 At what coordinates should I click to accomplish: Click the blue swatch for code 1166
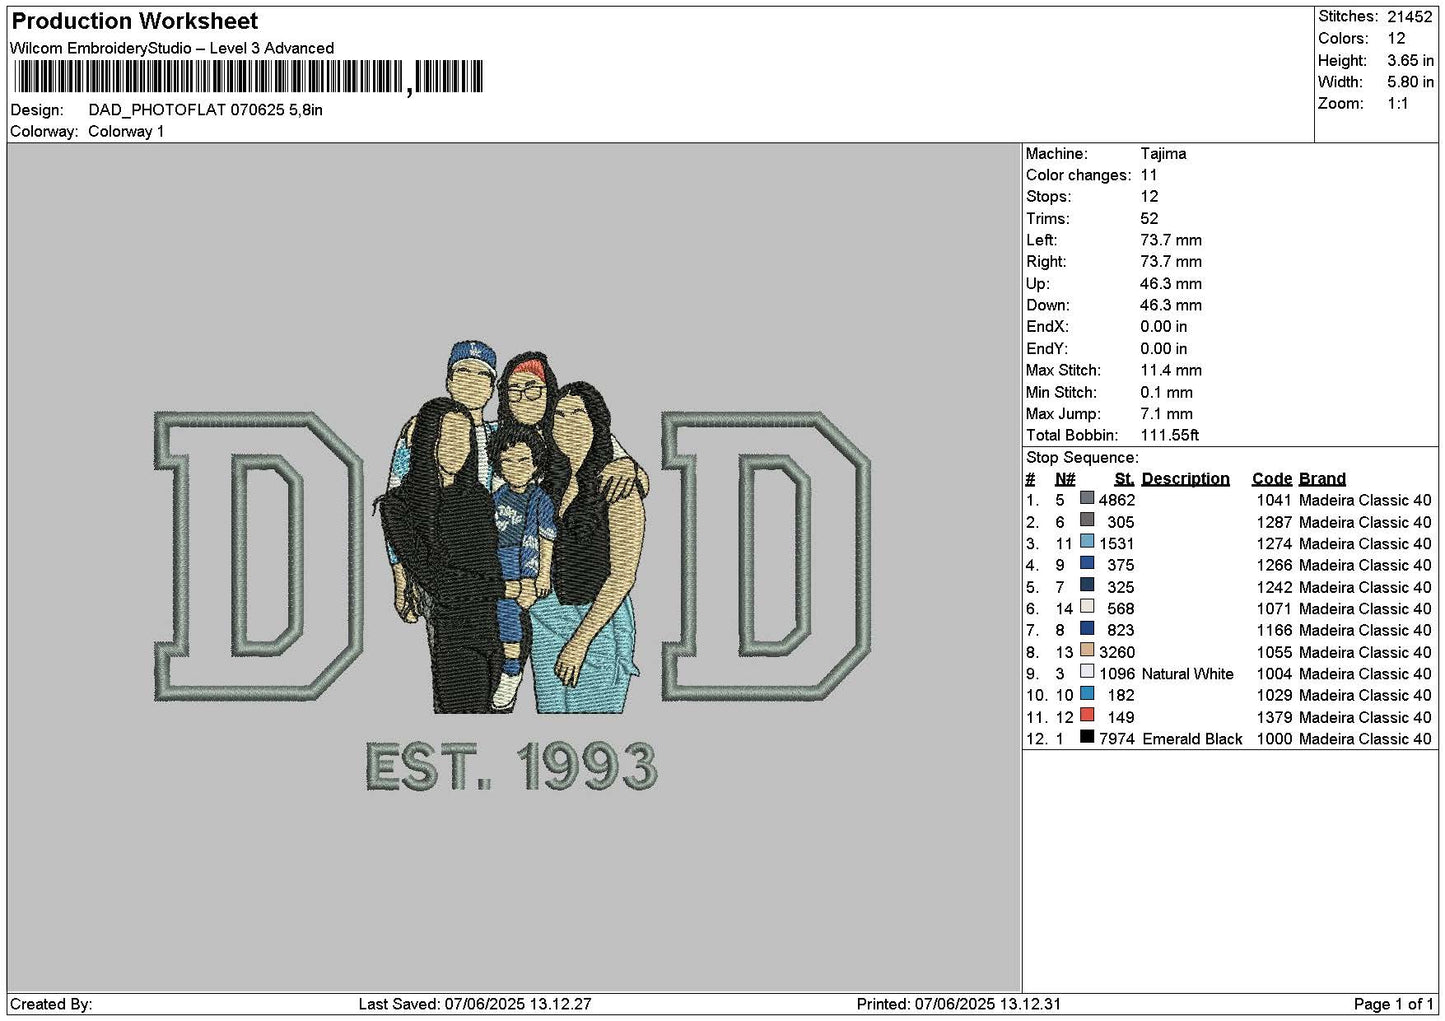point(1087,629)
